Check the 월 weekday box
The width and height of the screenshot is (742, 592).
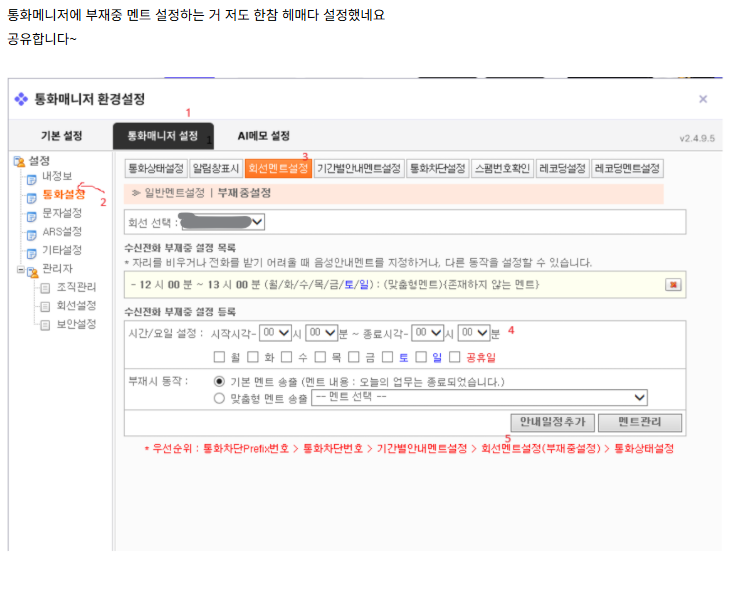219,357
